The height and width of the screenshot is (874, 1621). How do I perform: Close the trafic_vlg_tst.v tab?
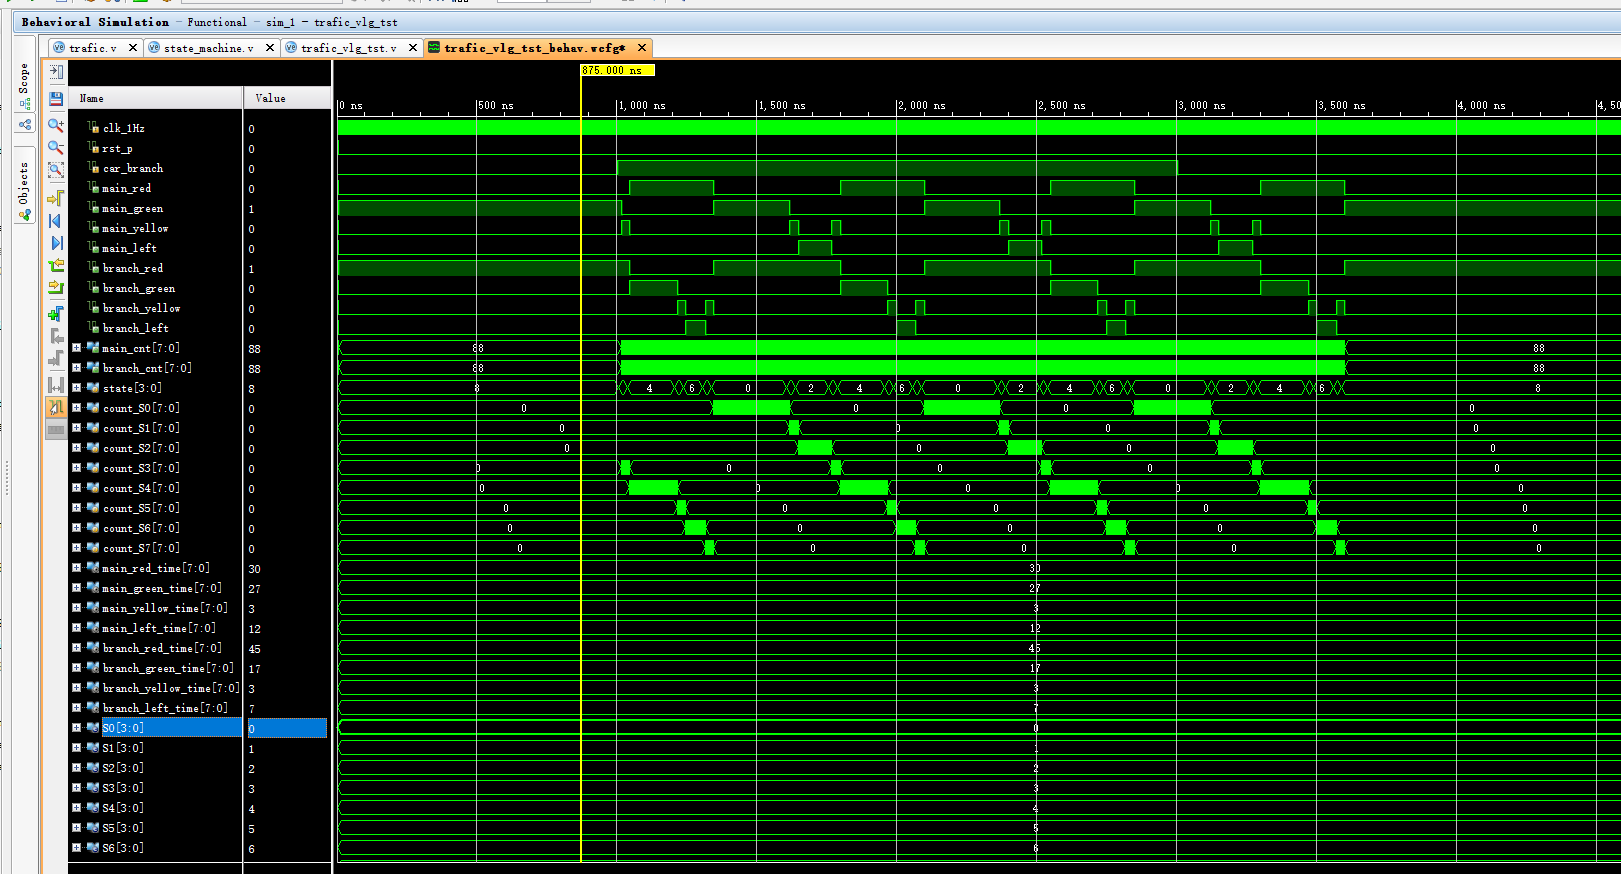(412, 48)
